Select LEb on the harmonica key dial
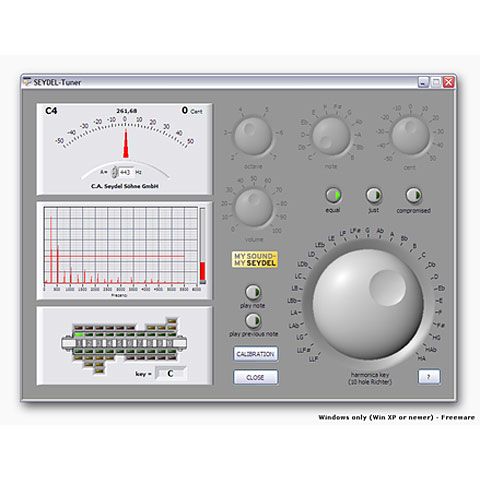The width and height of the screenshot is (480, 480). (x=319, y=245)
